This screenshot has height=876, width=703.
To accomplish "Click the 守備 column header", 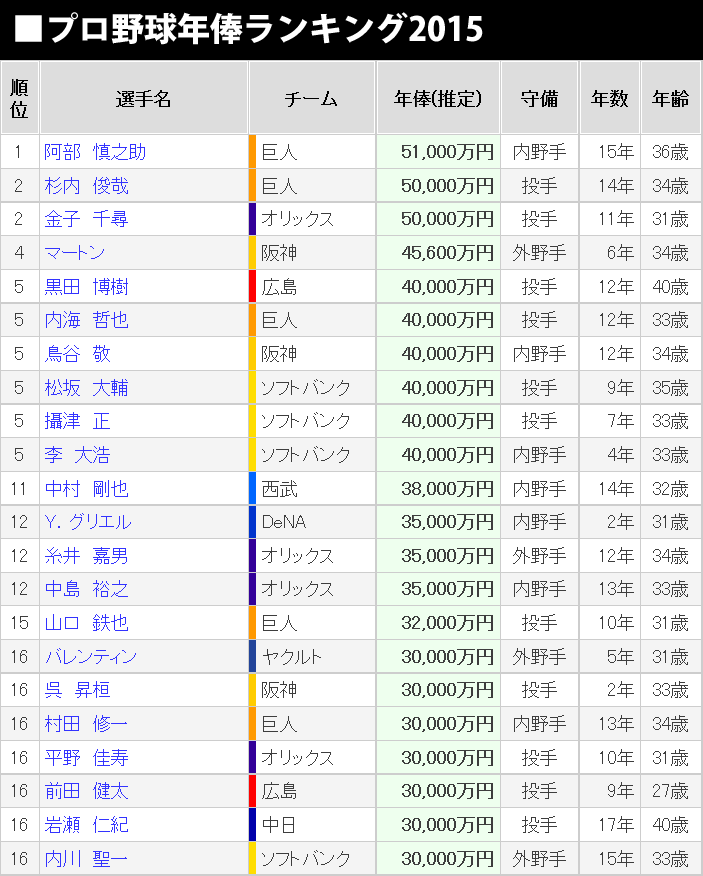I will [539, 98].
